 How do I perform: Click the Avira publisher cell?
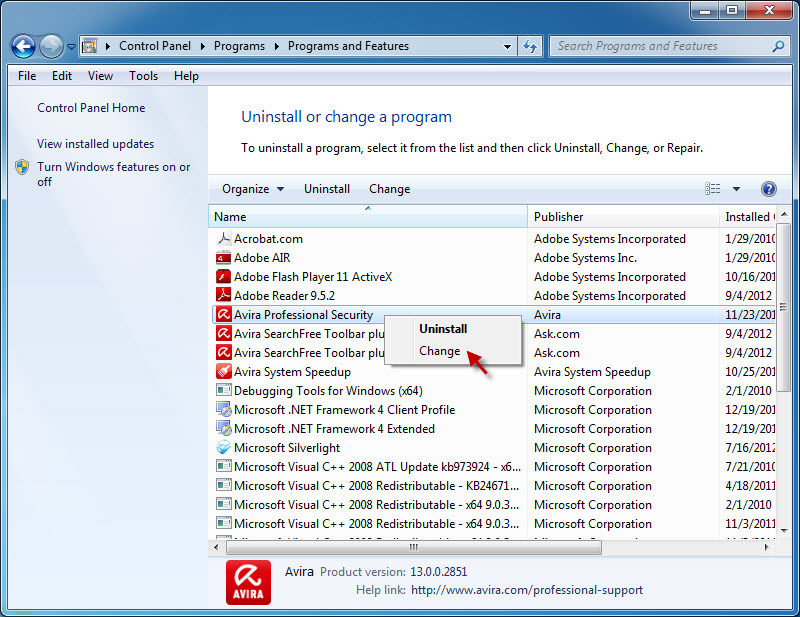pos(547,315)
